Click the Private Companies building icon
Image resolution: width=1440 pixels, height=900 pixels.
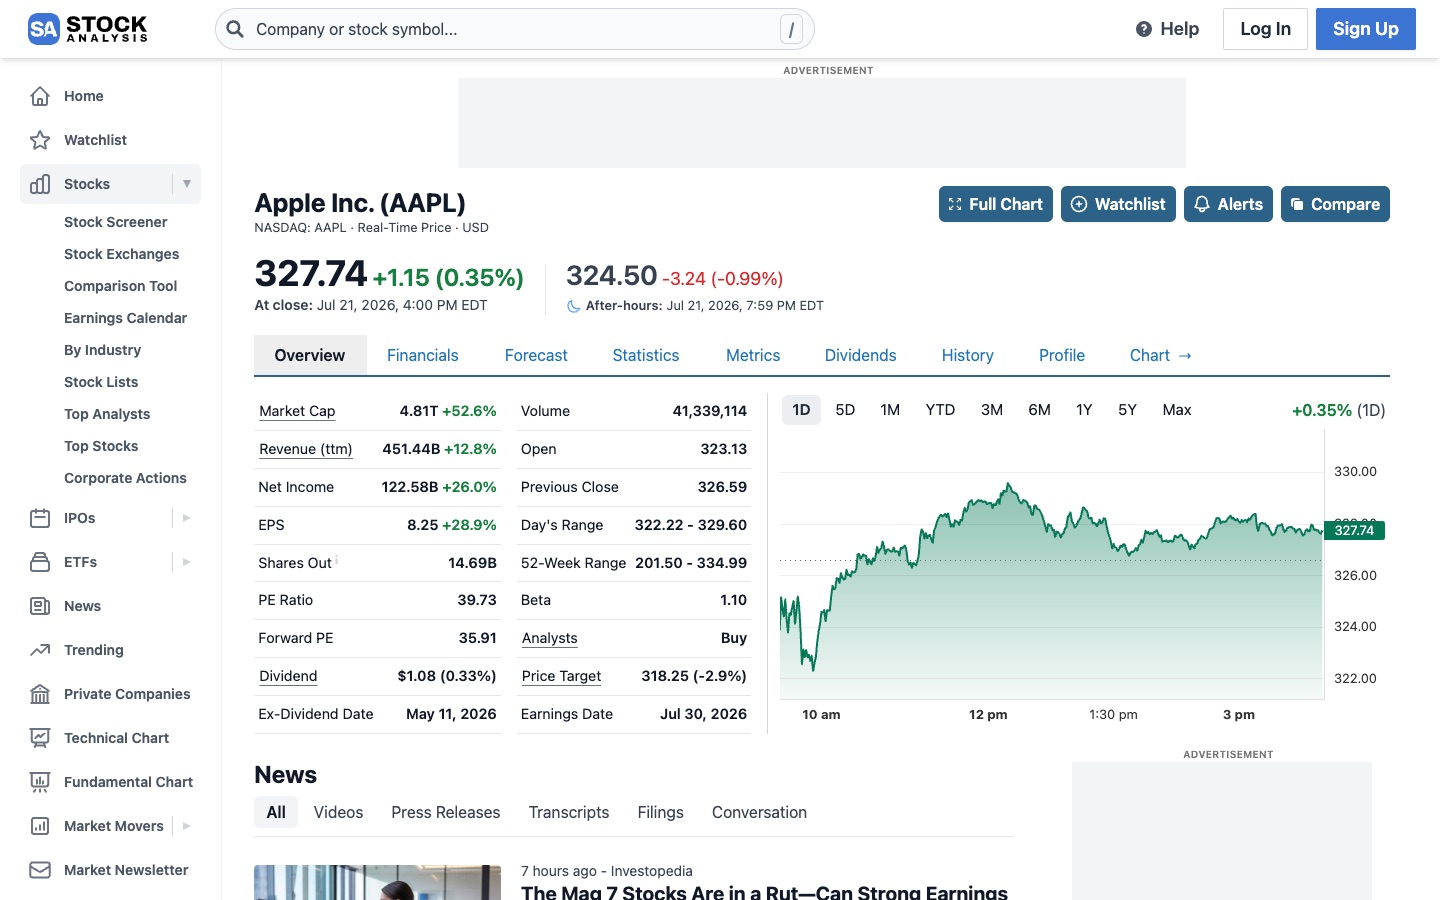click(x=40, y=694)
